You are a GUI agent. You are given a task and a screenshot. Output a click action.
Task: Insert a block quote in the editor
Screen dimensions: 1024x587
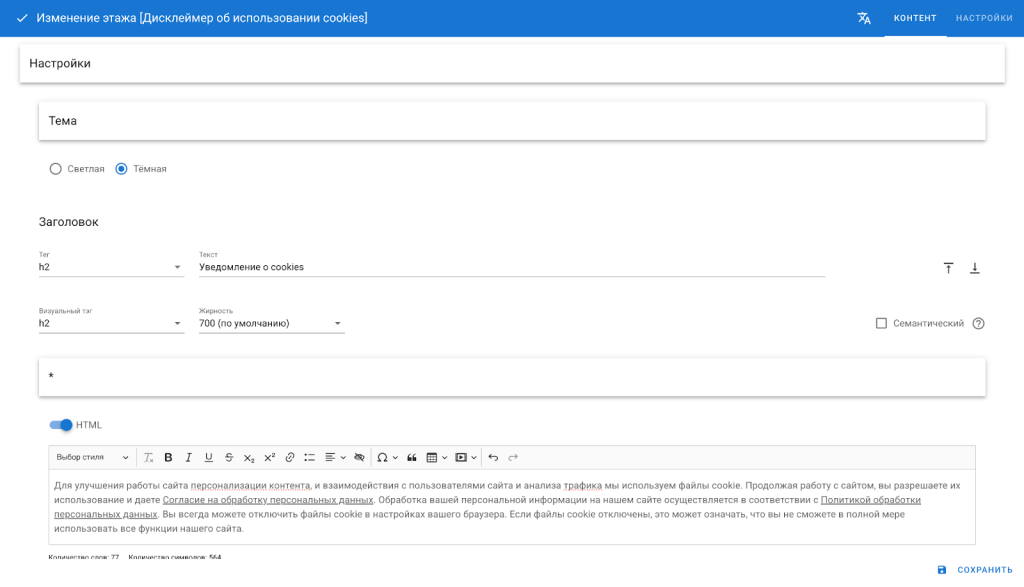coord(411,458)
